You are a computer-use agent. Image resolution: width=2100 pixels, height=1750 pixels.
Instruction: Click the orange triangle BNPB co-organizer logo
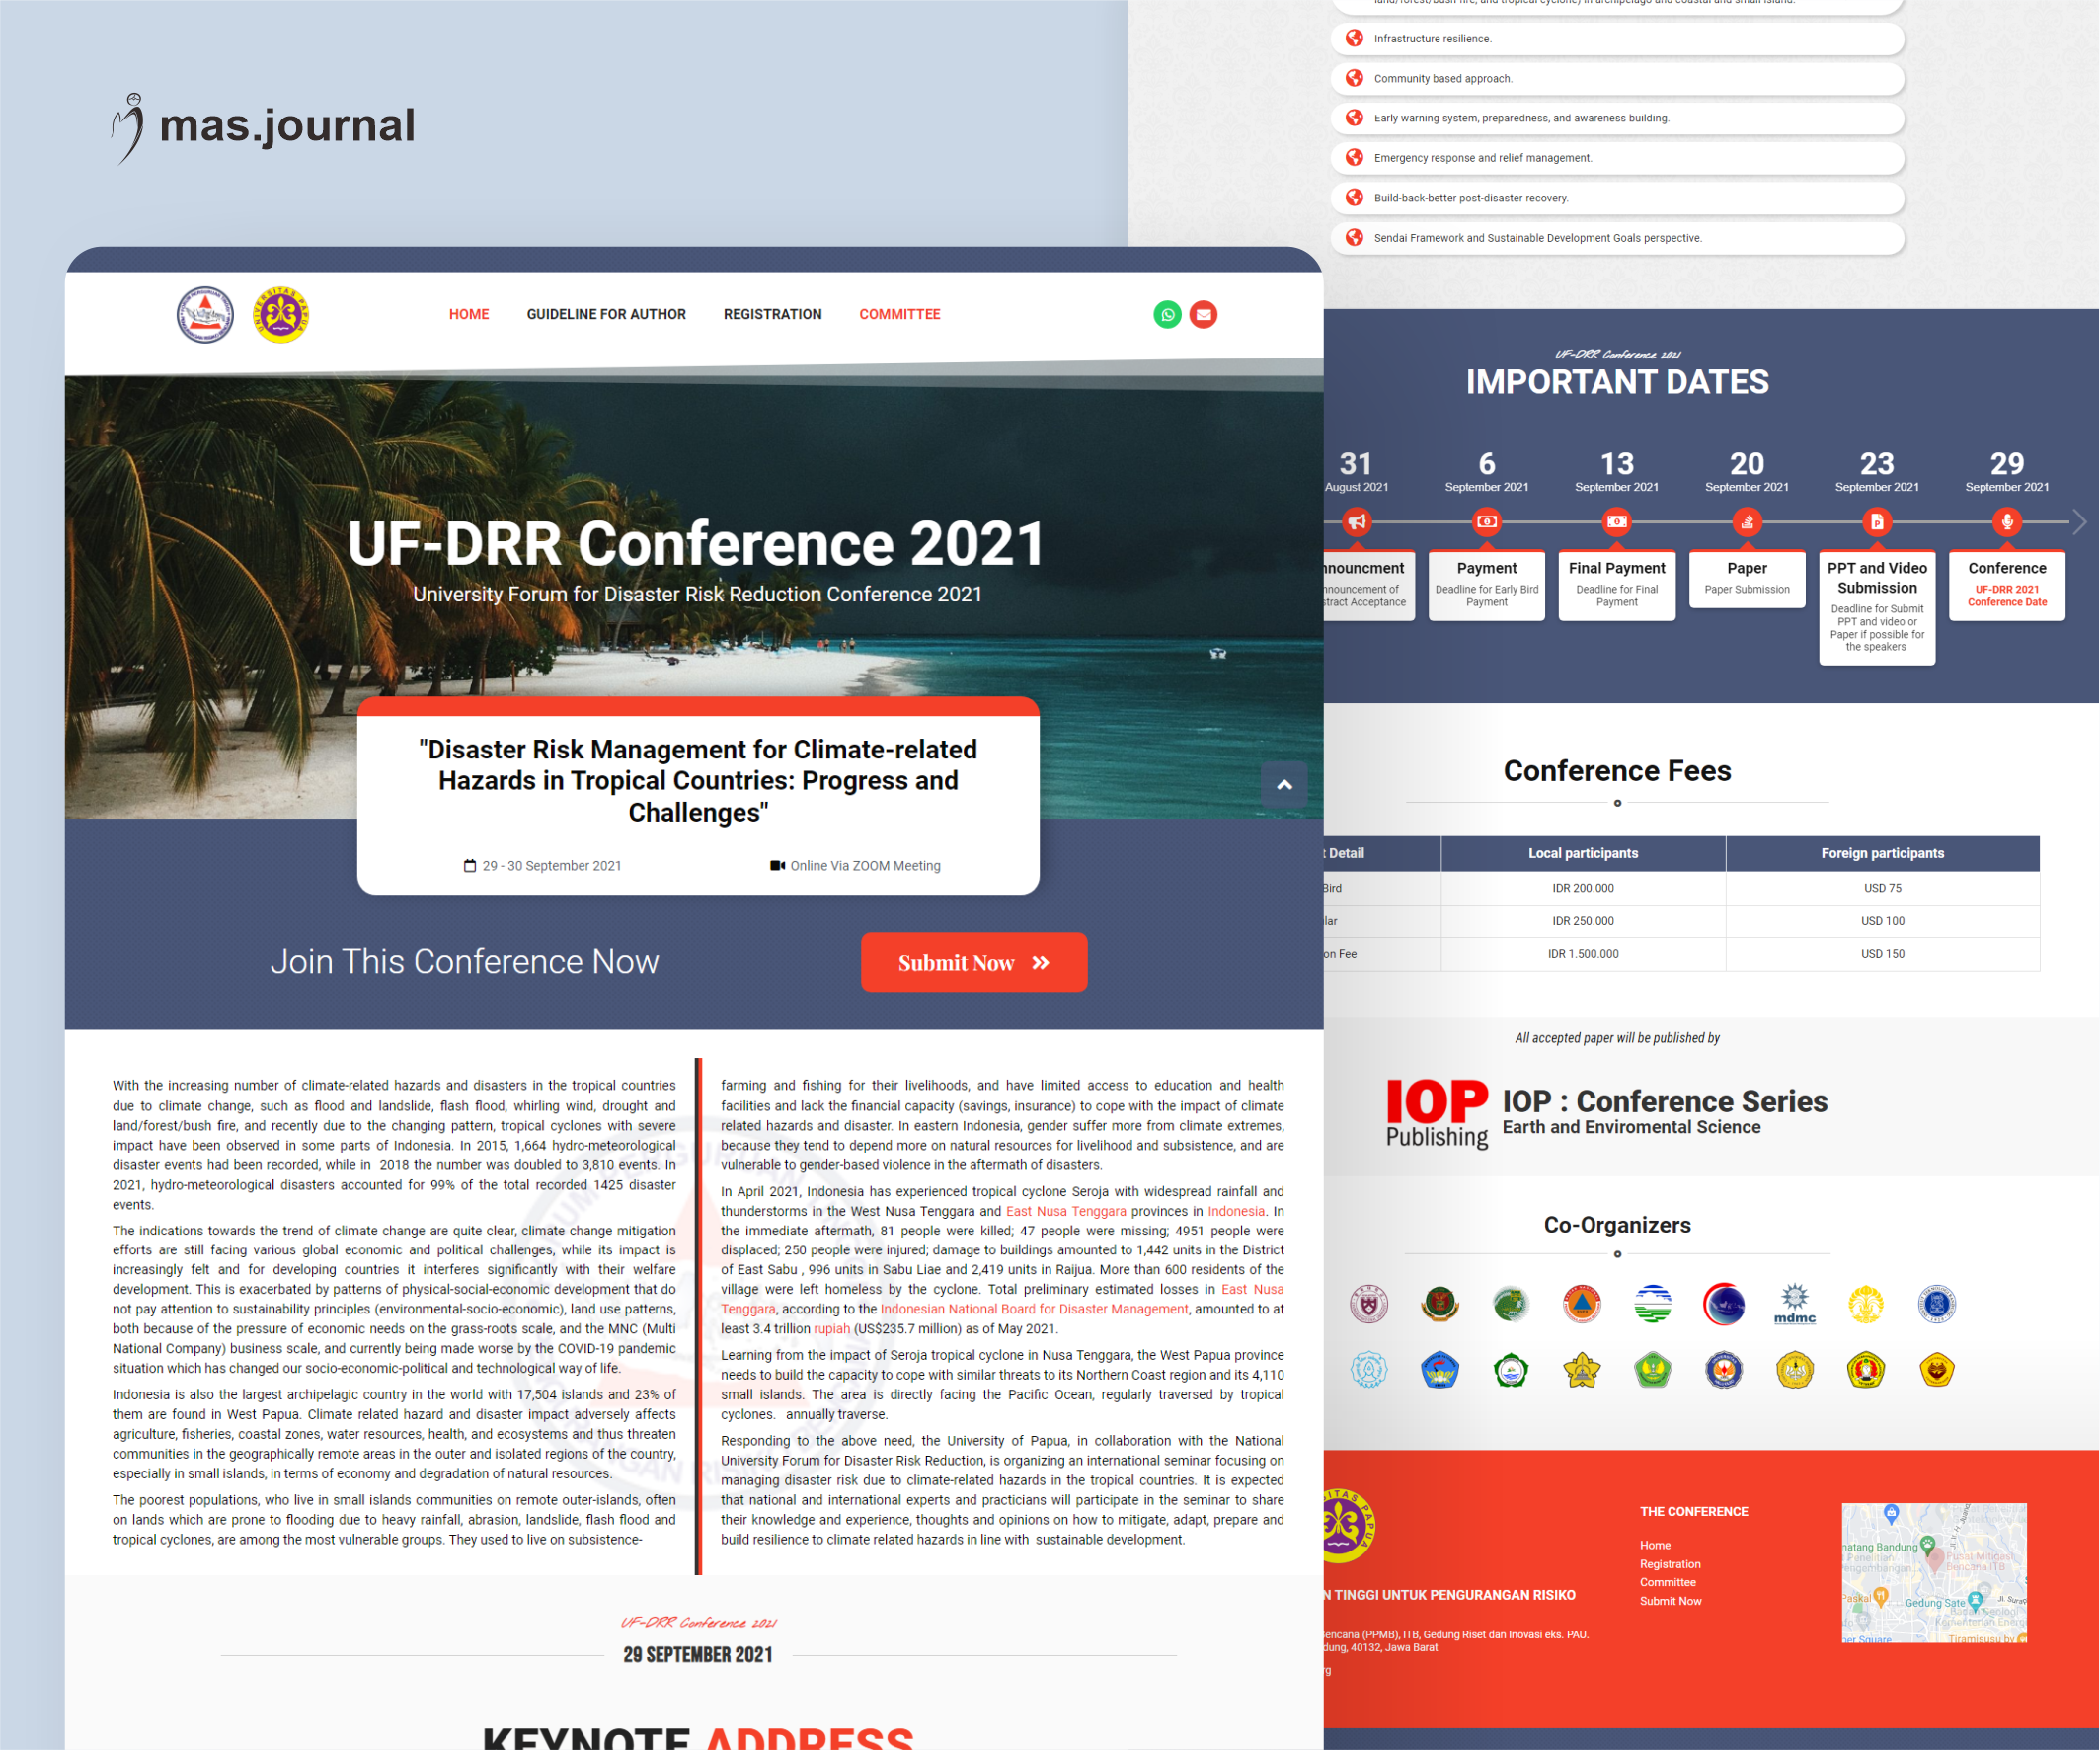pyautogui.click(x=1582, y=1304)
